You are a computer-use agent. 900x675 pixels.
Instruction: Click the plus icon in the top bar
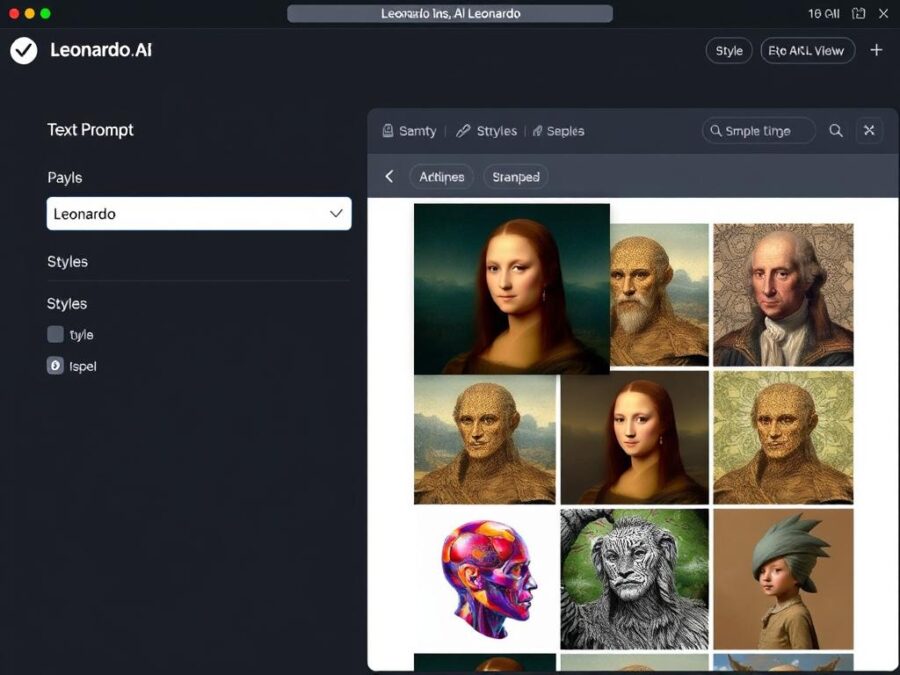(x=876, y=49)
